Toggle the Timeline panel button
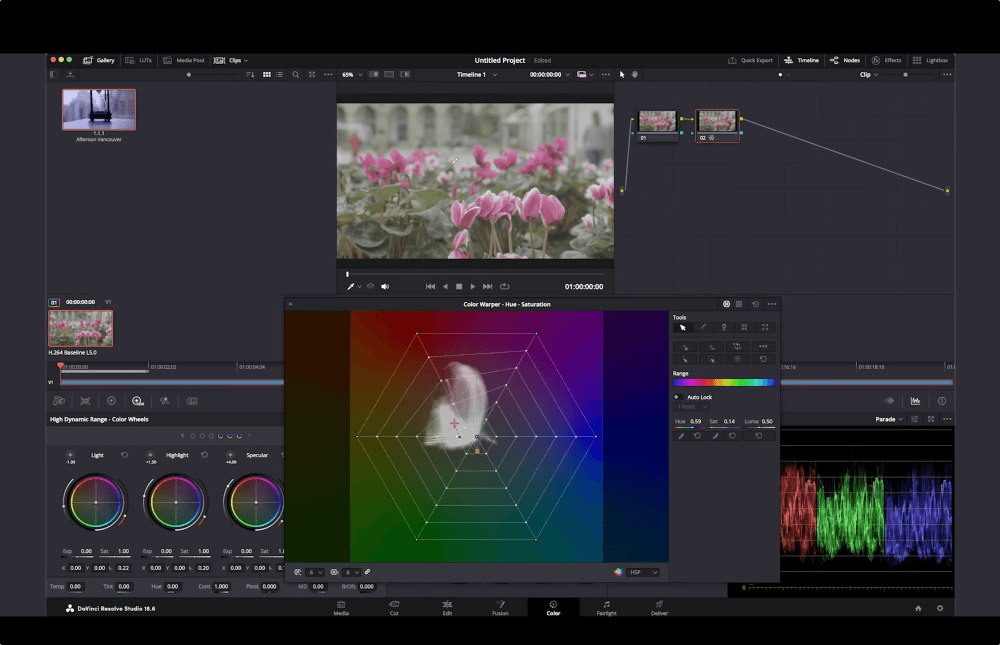The image size is (1000, 645). click(x=801, y=60)
